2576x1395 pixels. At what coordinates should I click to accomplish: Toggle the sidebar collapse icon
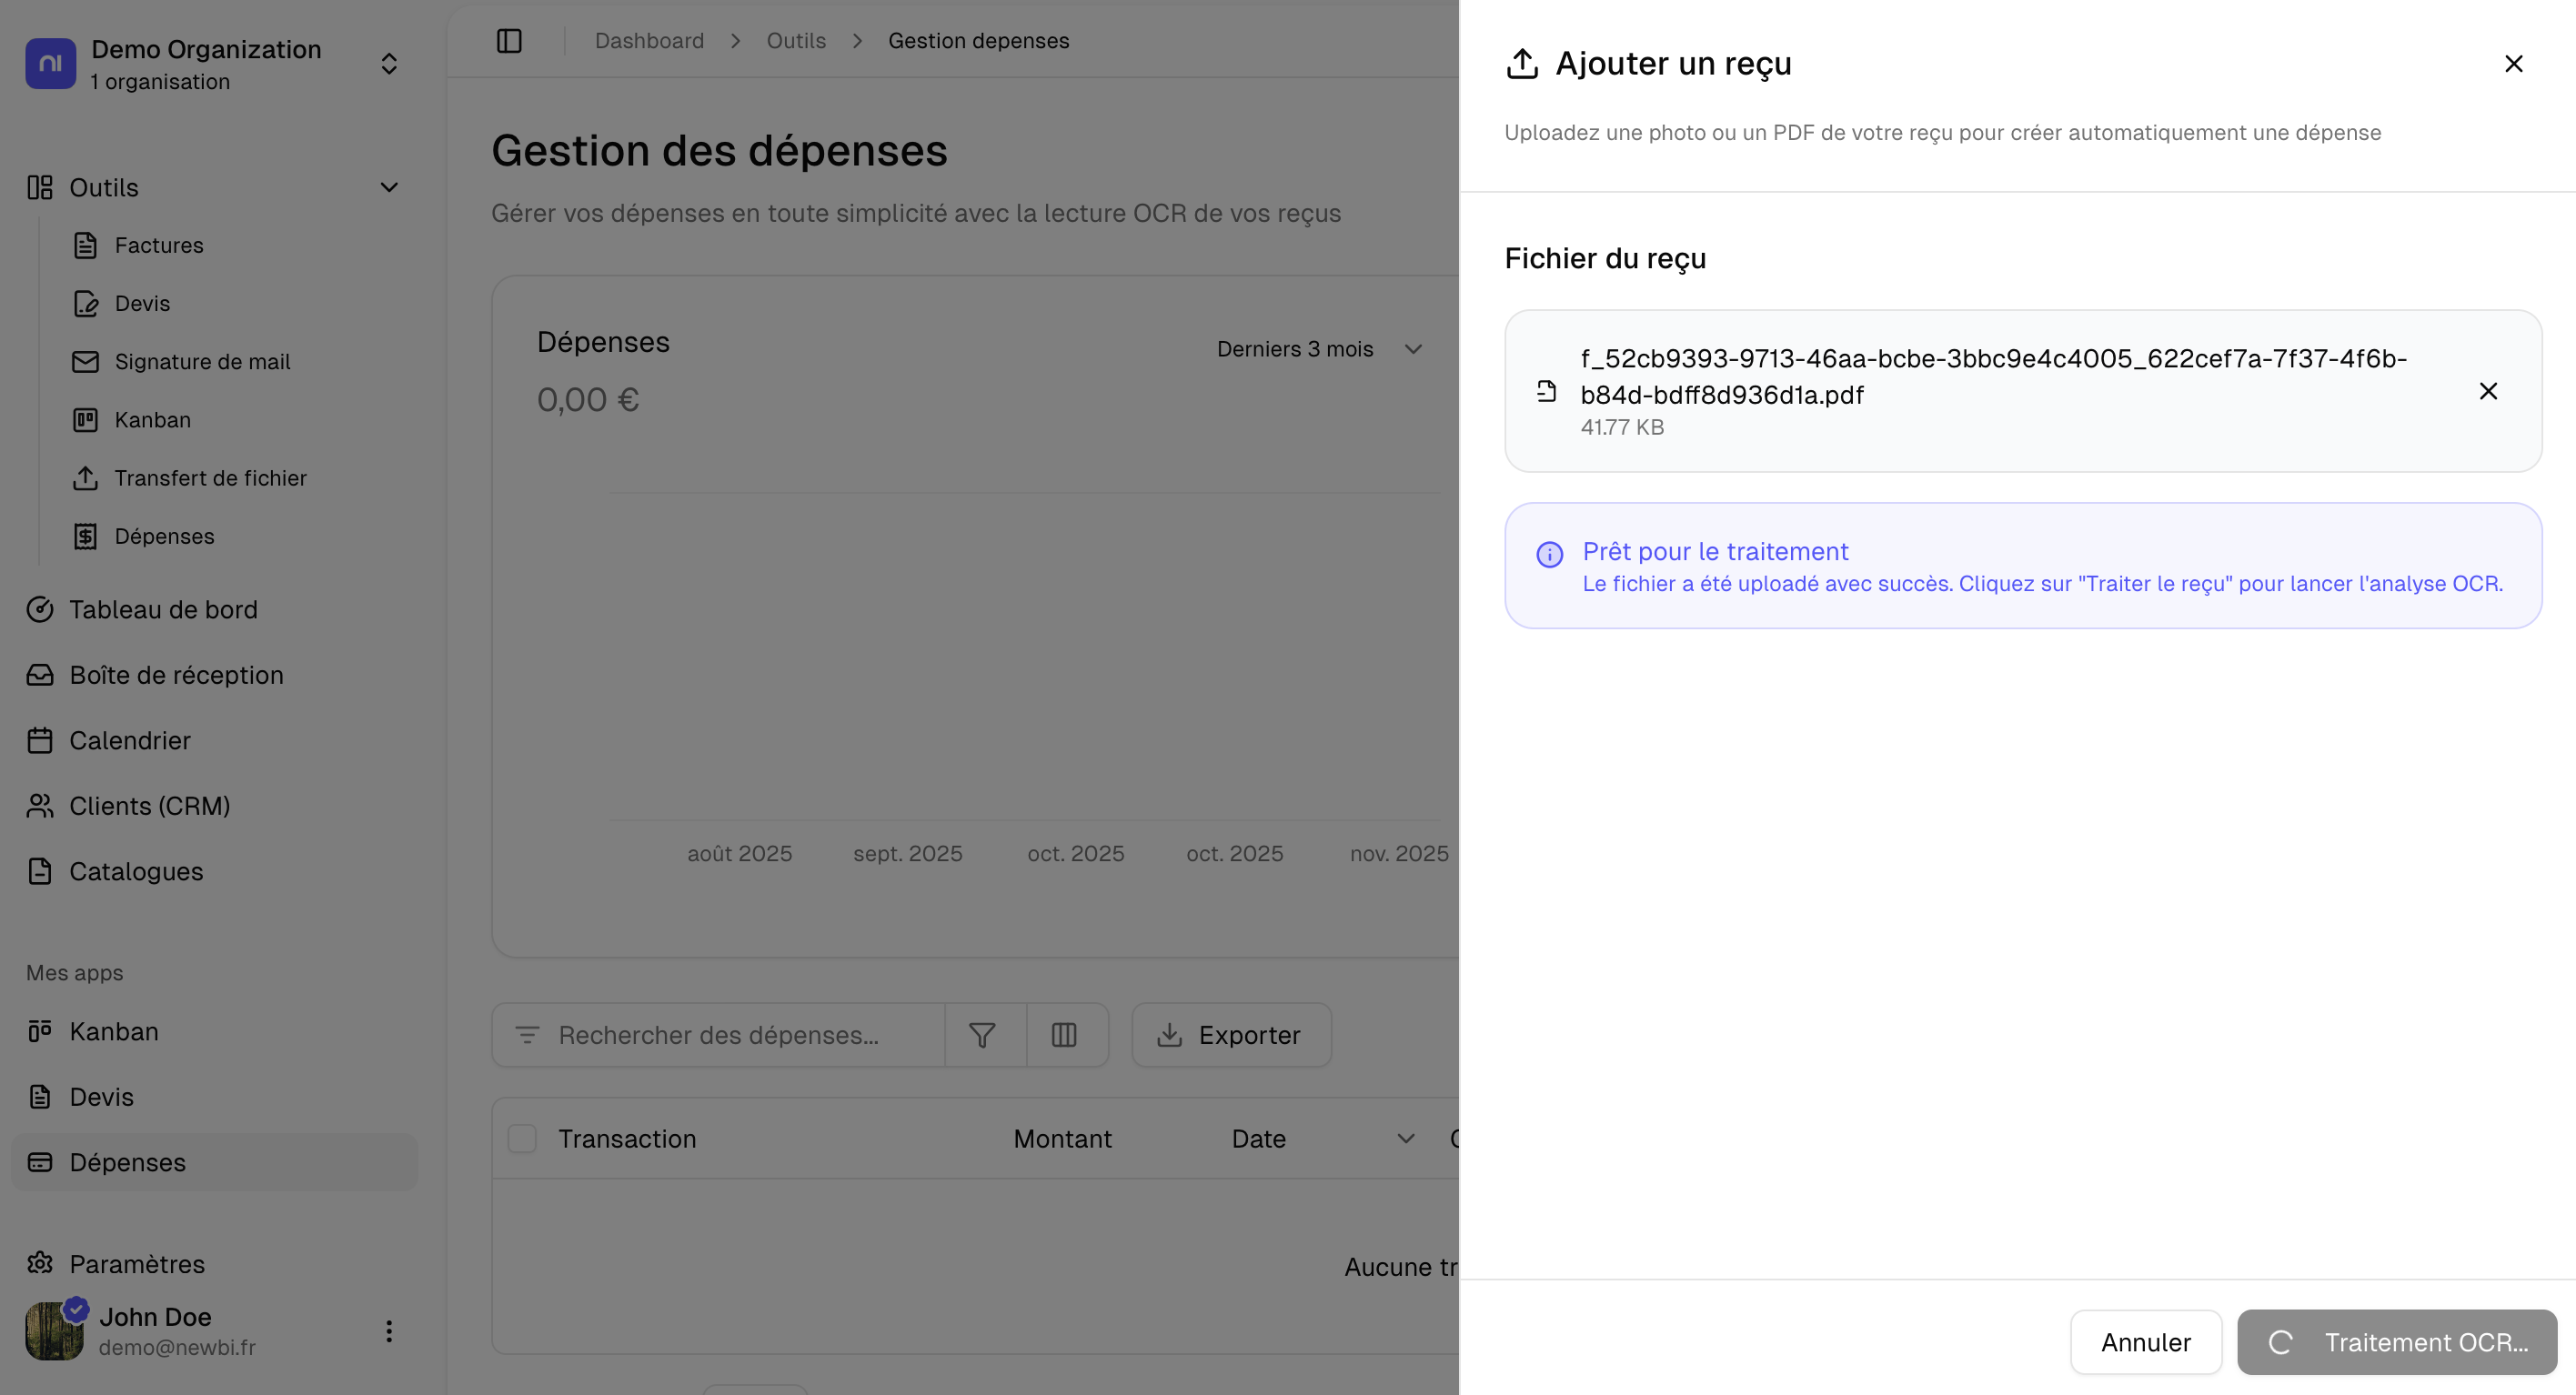pyautogui.click(x=510, y=40)
